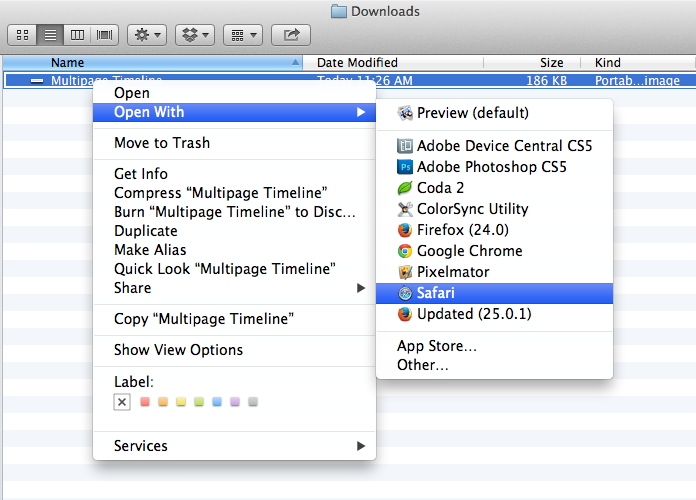The image size is (696, 500).
Task: Choose Compress "Multipage Timeline"
Action: [234, 193]
